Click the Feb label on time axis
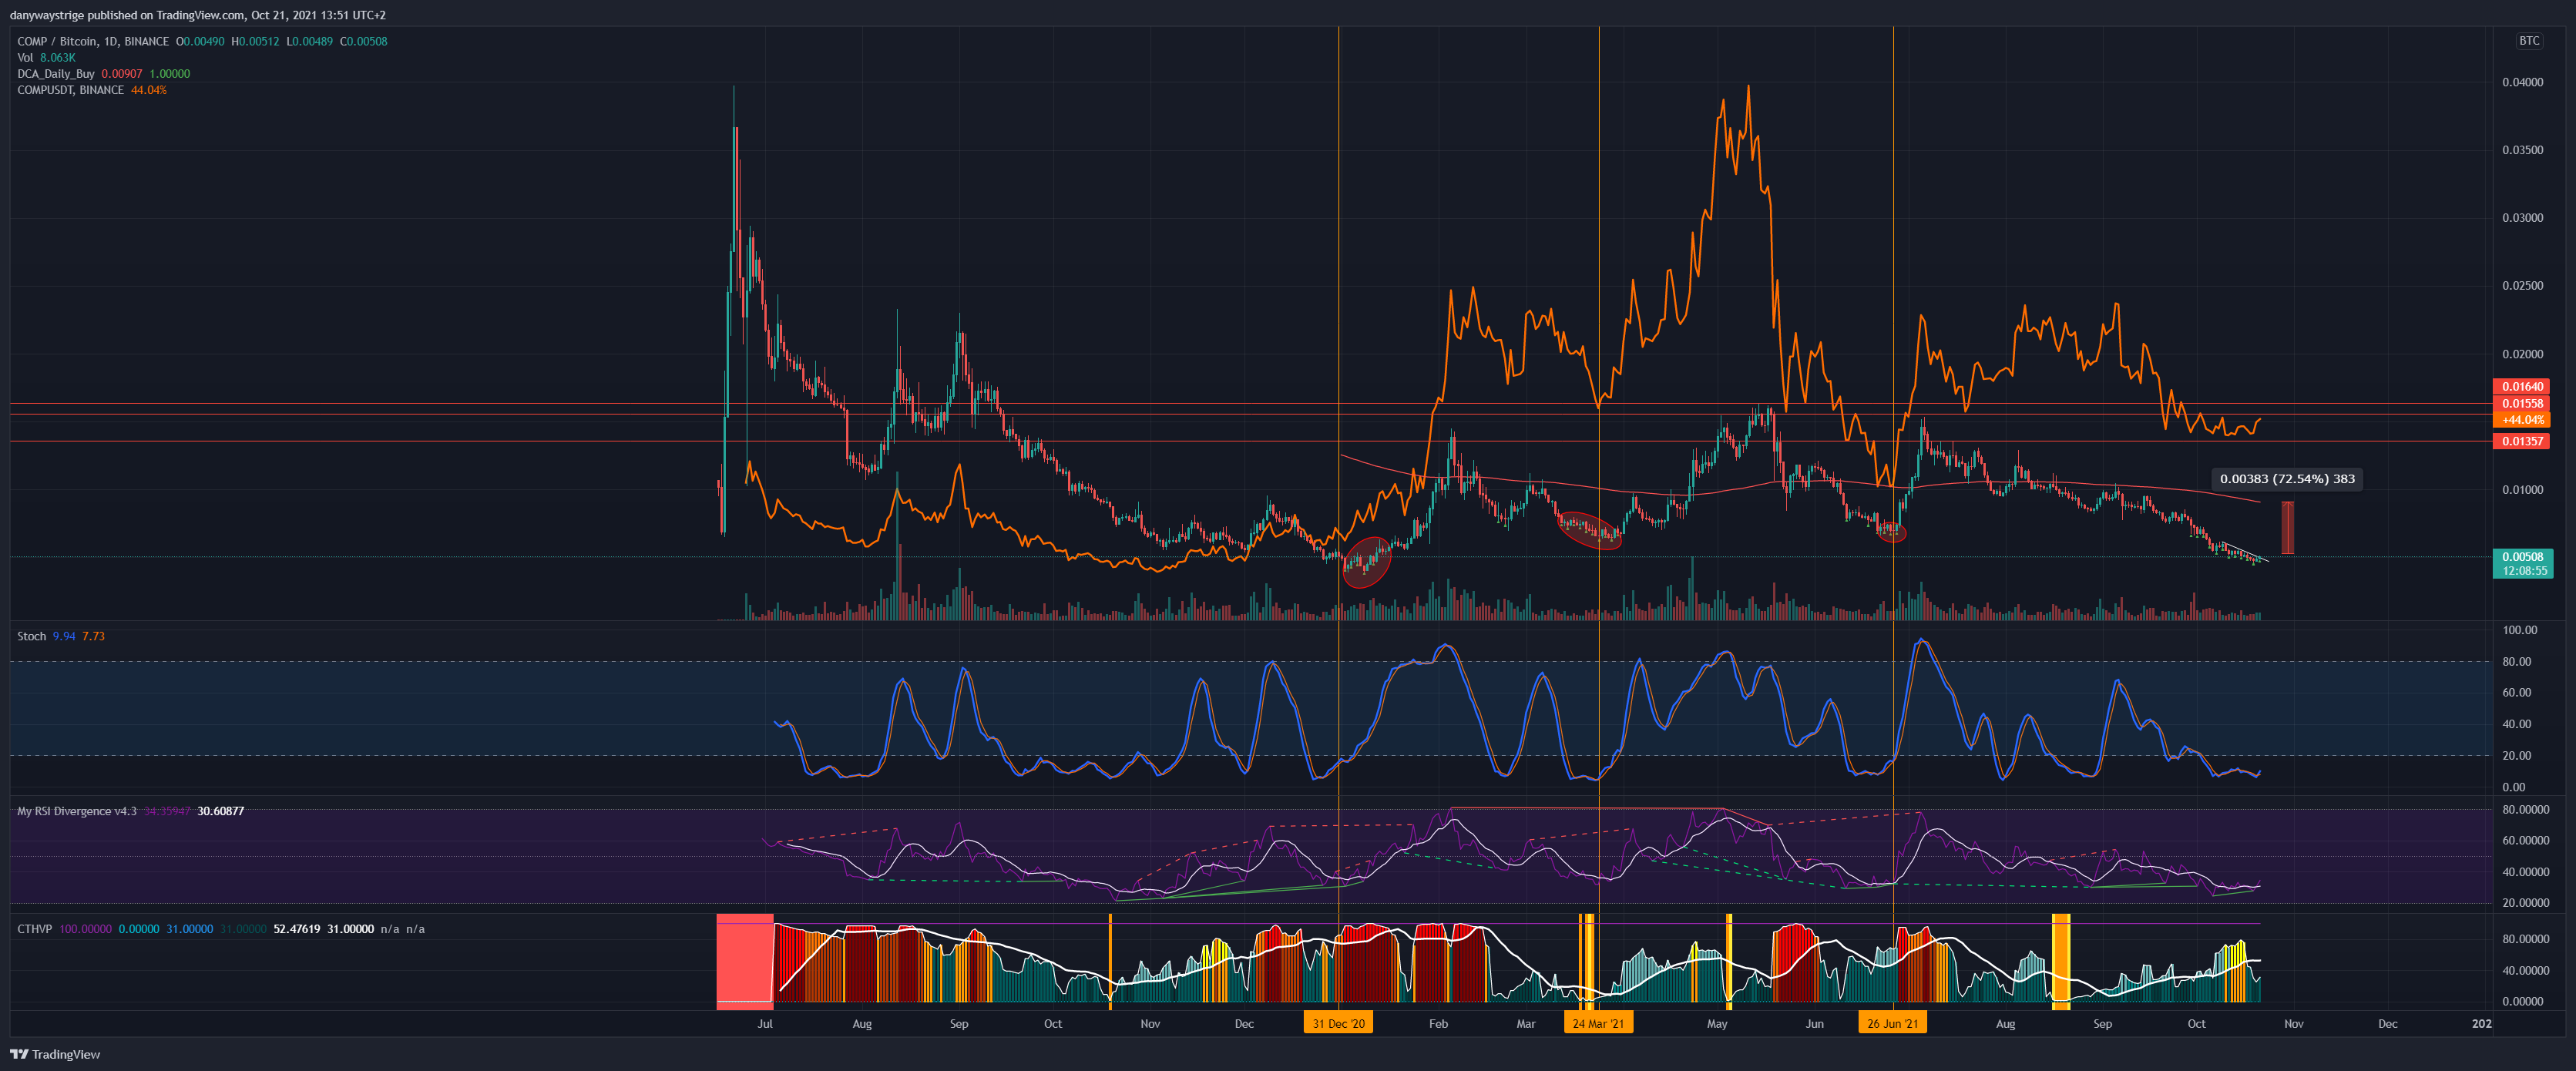2576x1071 pixels. click(1438, 1024)
